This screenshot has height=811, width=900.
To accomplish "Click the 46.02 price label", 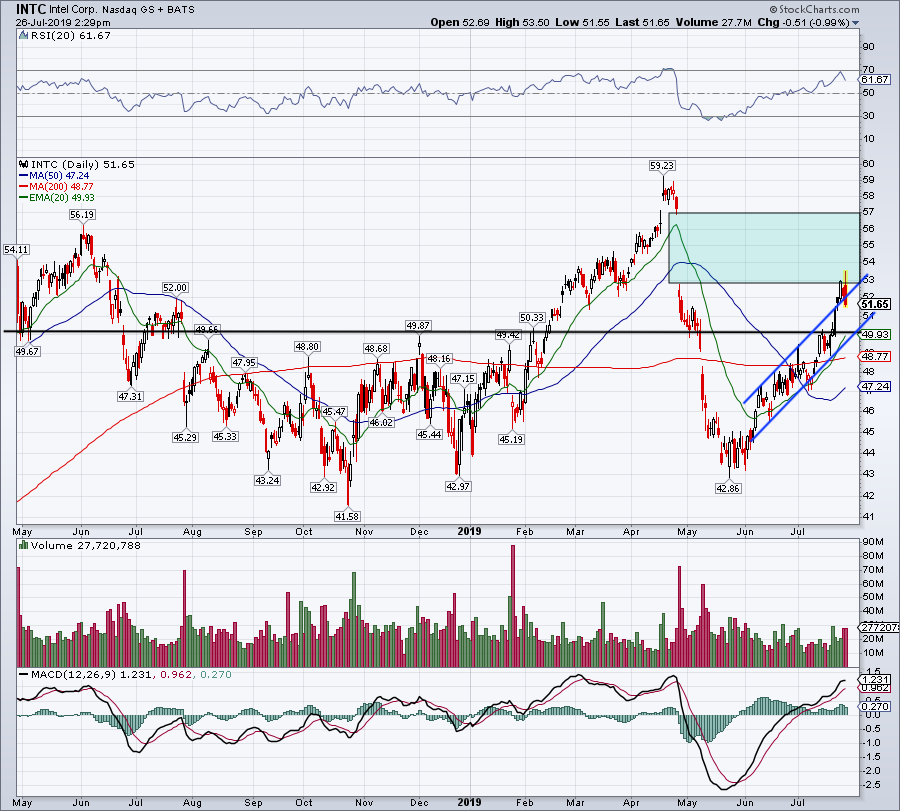I will 381,422.
